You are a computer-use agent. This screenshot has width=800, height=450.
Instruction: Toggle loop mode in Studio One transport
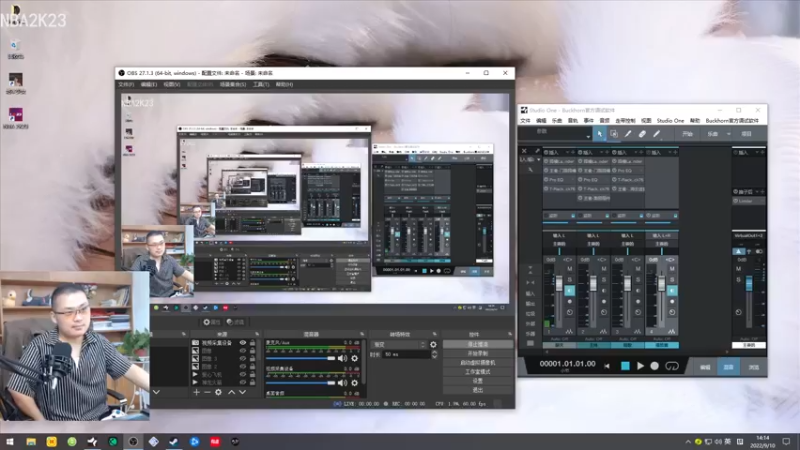pyautogui.click(x=672, y=366)
